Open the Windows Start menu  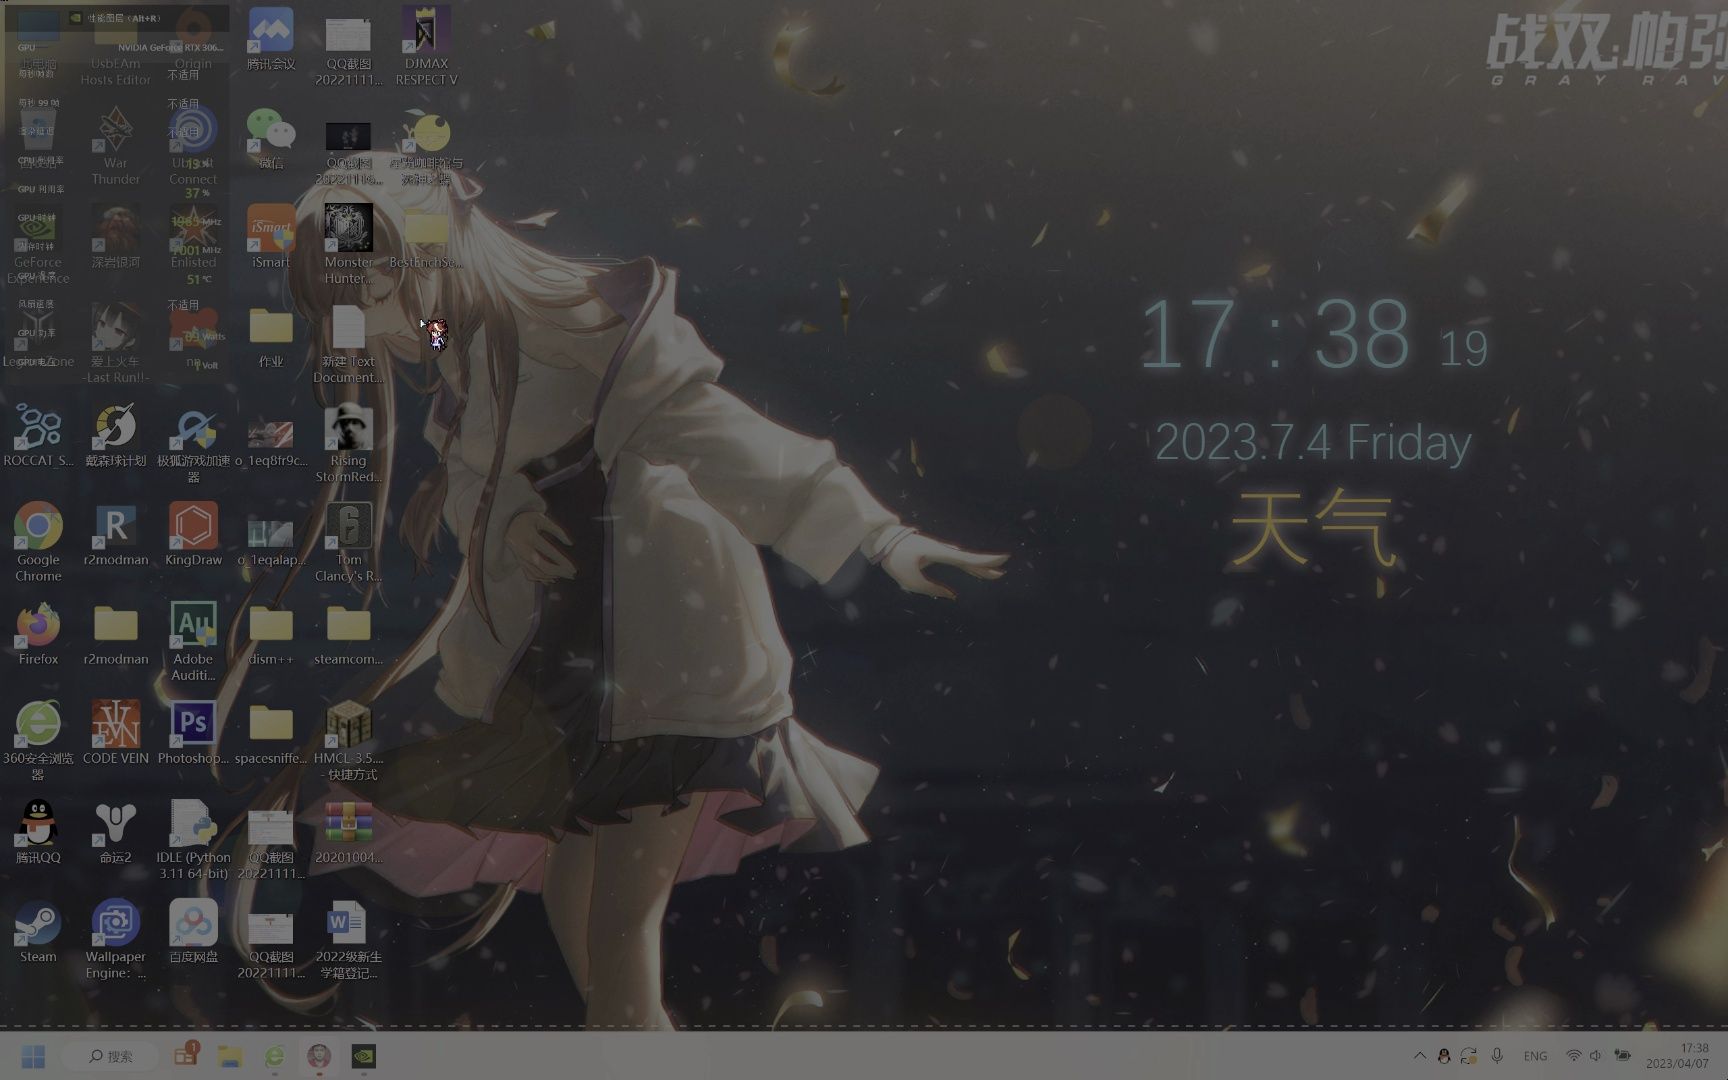[x=33, y=1055]
